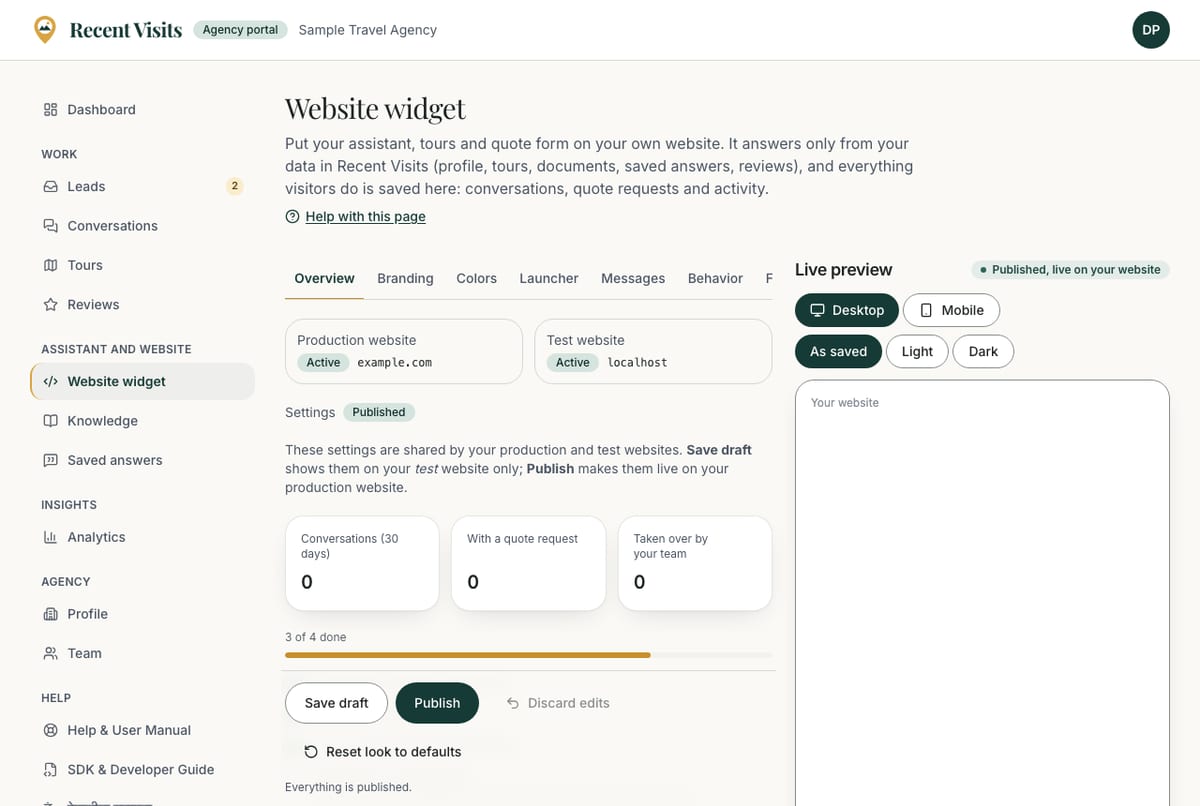
Task: Click the Conversations chat bubbles icon
Action: click(50, 226)
